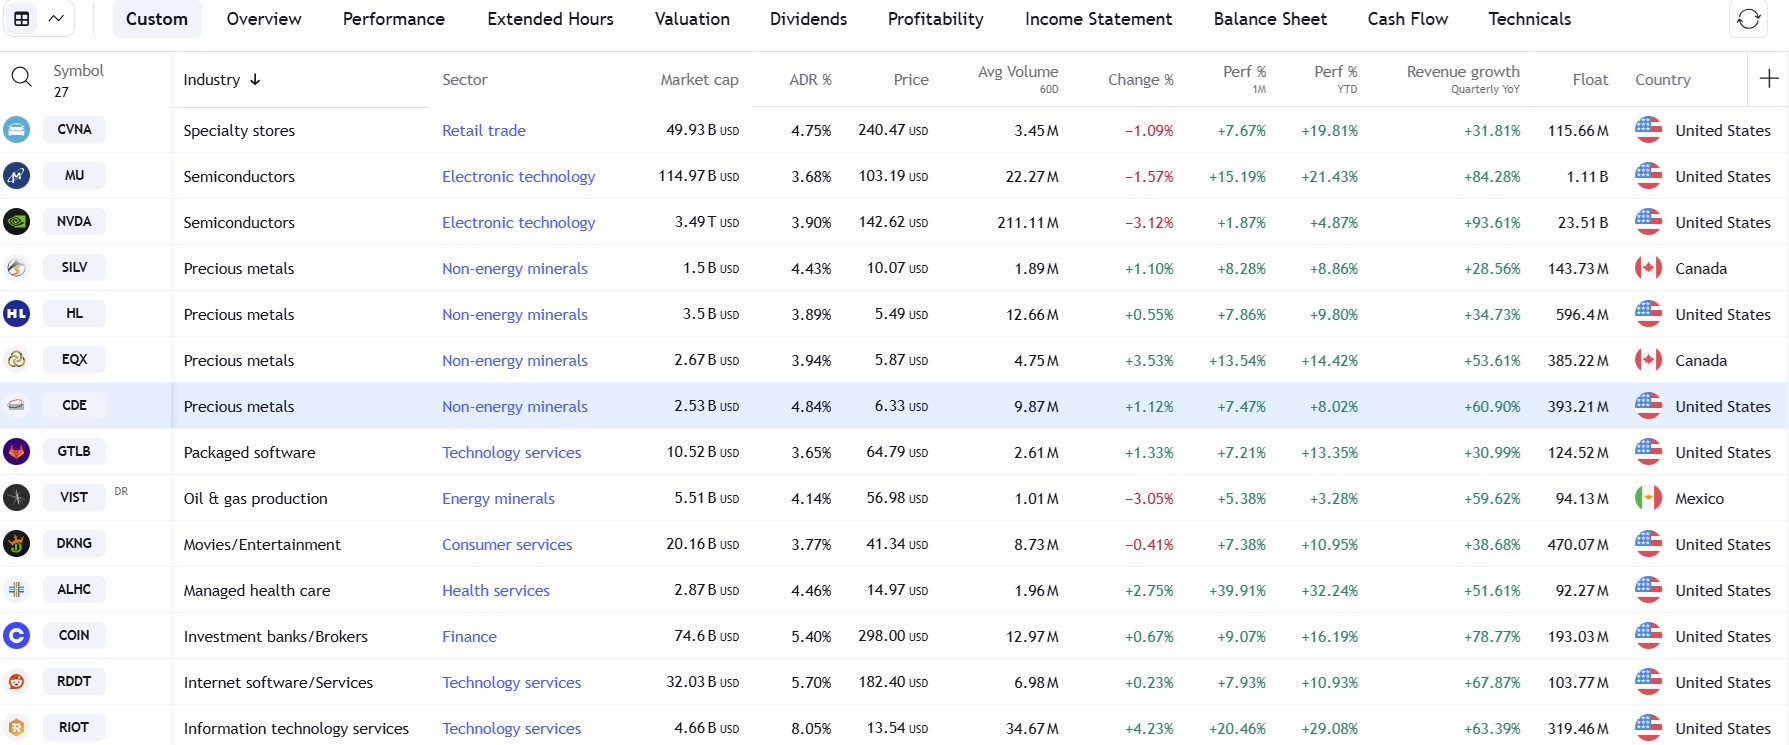The image size is (1789, 745).
Task: Click the Canada flag in EQX row
Action: pyautogui.click(x=1648, y=360)
